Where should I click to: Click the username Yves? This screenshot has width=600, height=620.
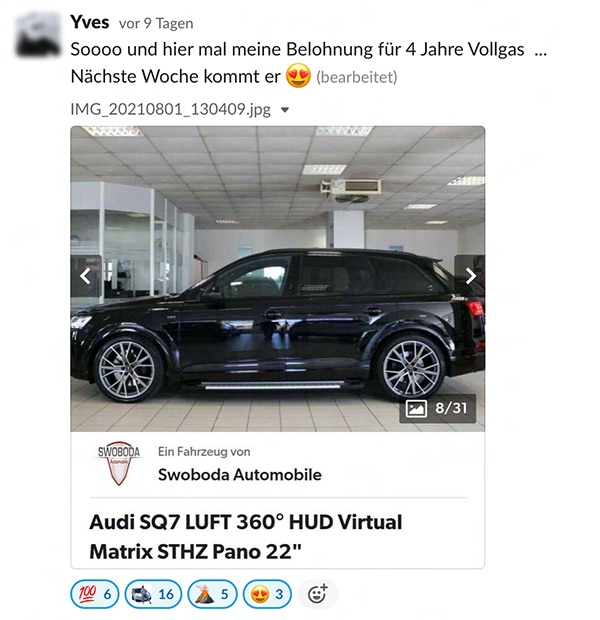[x=90, y=22]
